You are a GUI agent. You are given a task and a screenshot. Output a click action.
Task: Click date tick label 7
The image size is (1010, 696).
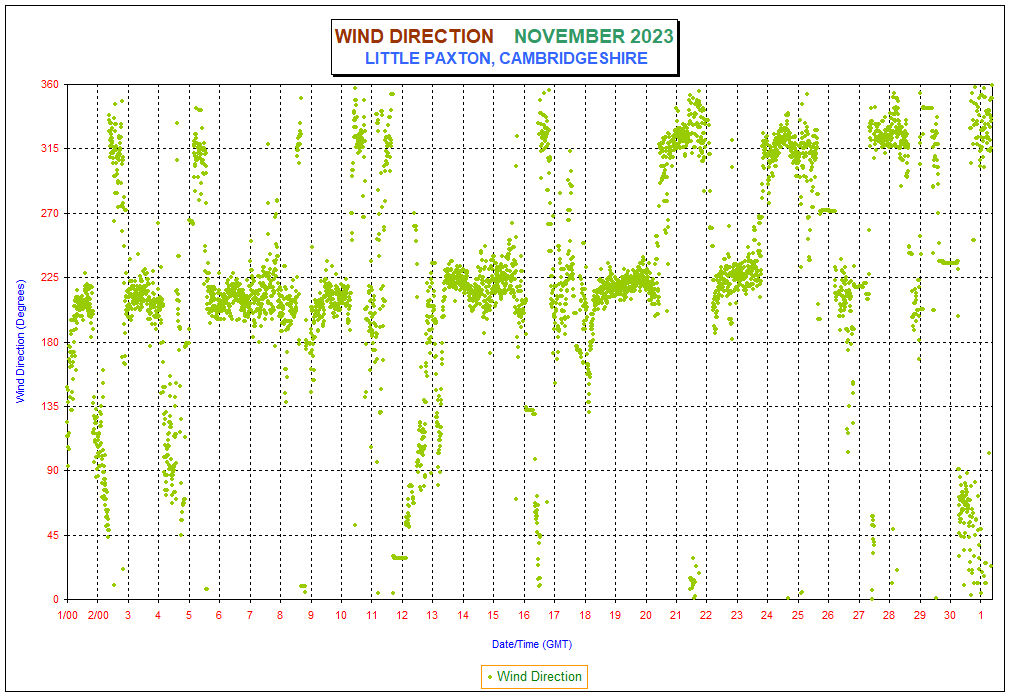pyautogui.click(x=250, y=615)
